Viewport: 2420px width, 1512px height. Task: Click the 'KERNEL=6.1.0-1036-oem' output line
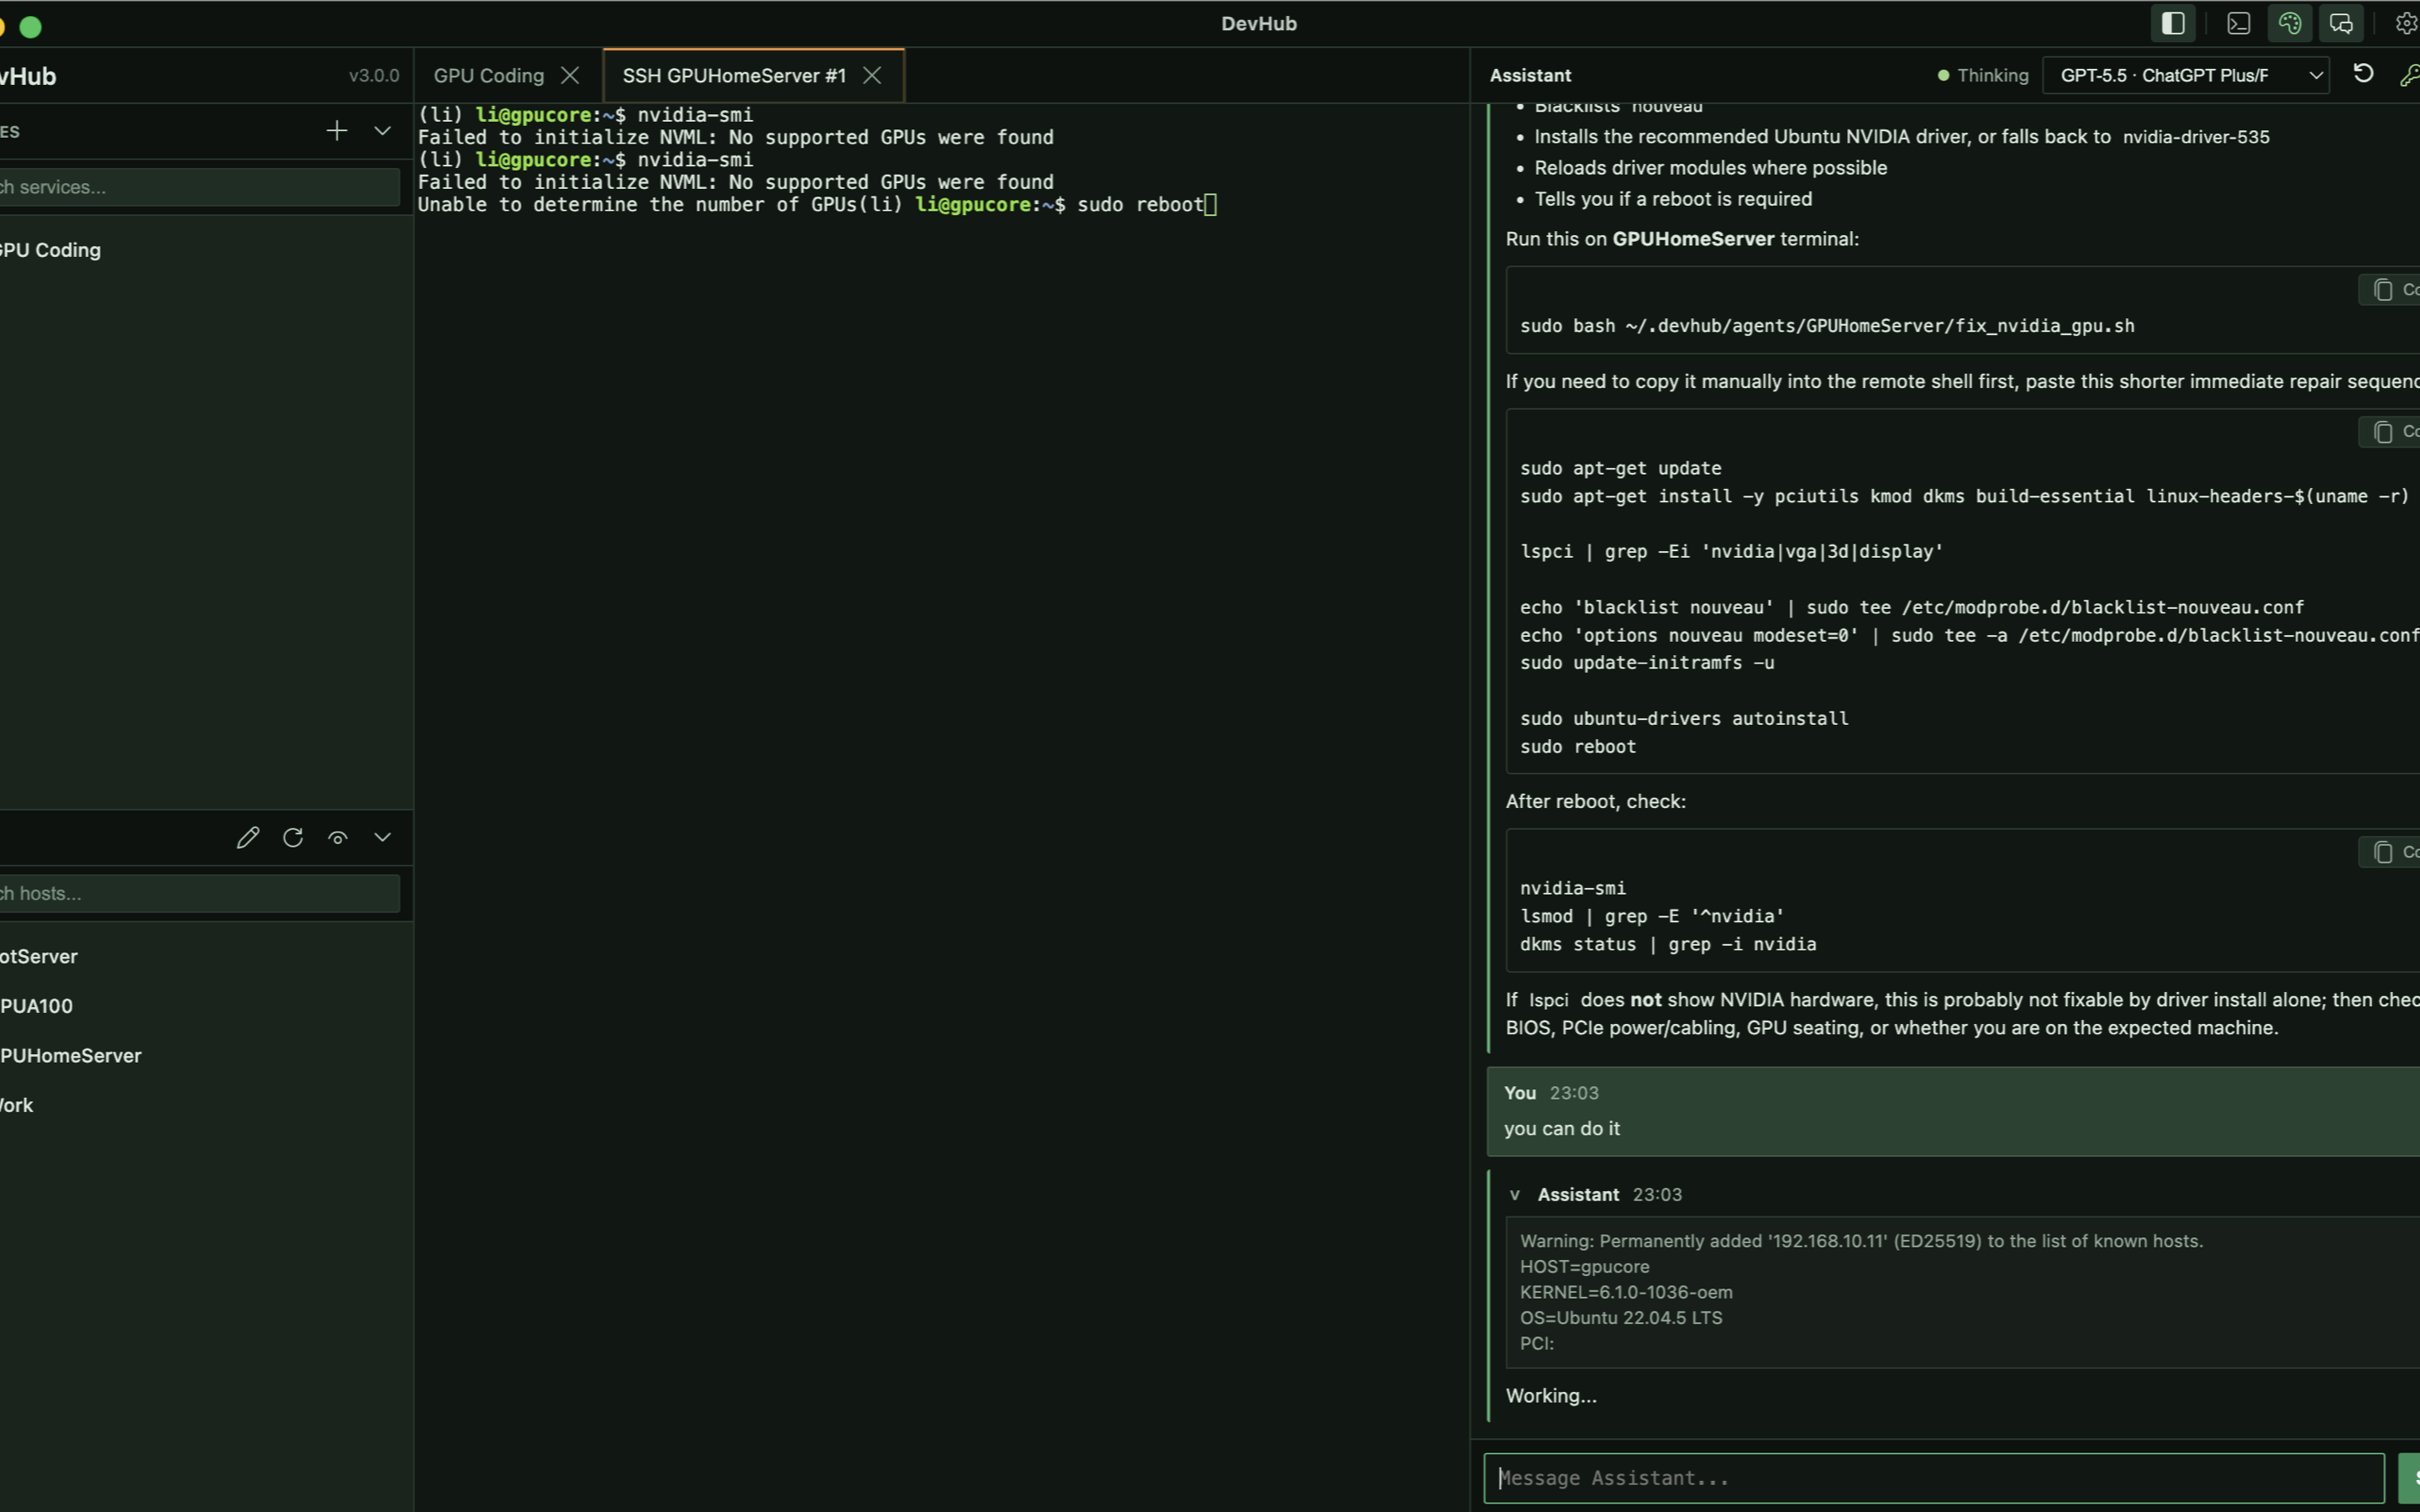click(1626, 1292)
